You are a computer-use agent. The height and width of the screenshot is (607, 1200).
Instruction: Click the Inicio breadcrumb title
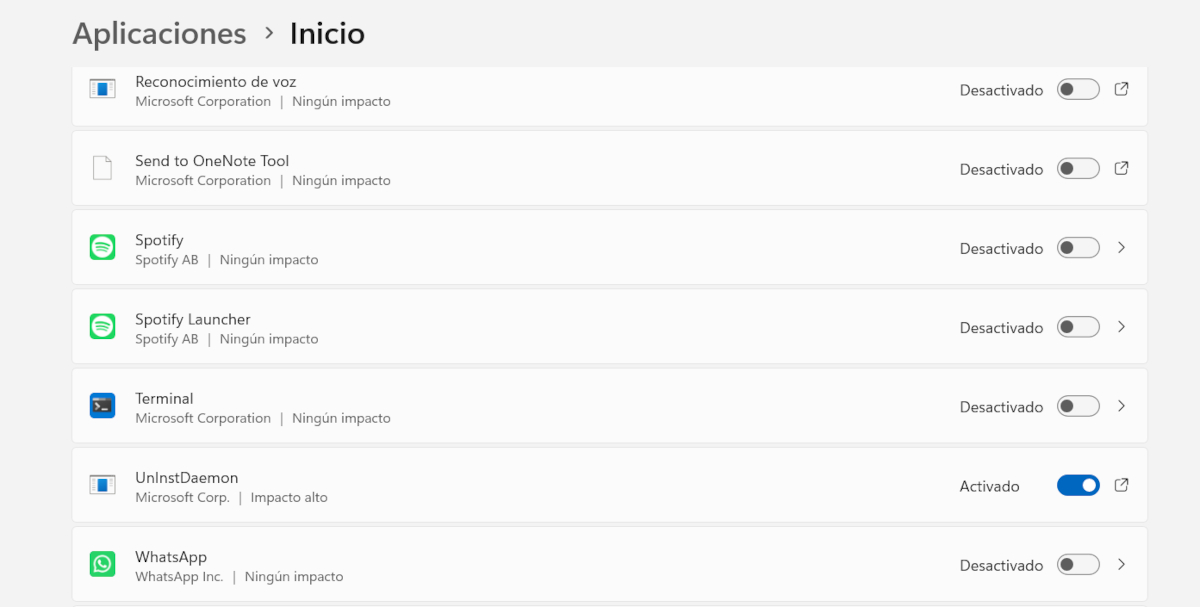pos(327,34)
